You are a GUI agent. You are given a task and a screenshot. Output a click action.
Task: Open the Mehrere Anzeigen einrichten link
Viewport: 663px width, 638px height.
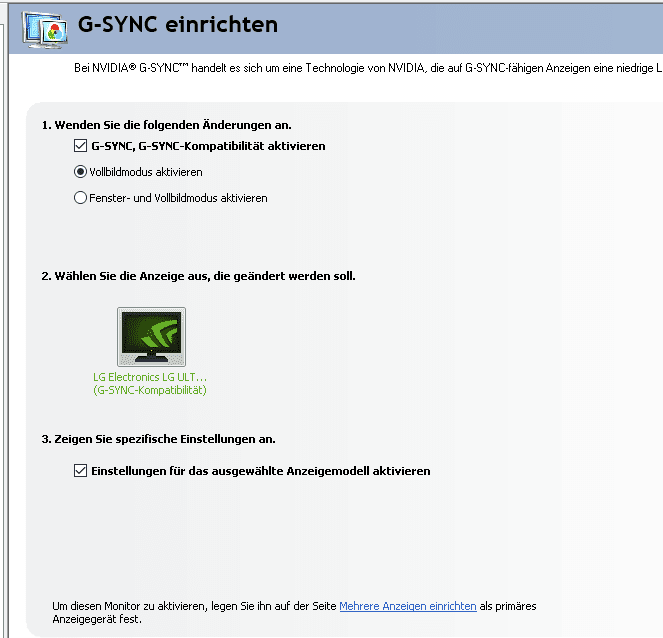click(408, 606)
